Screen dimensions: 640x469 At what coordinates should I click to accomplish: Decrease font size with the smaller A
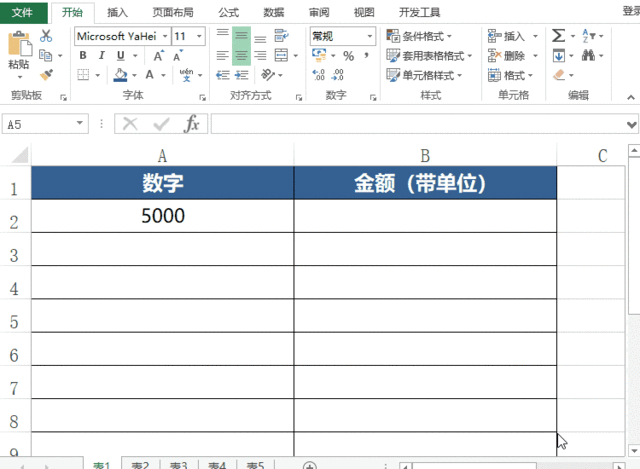click(x=178, y=56)
